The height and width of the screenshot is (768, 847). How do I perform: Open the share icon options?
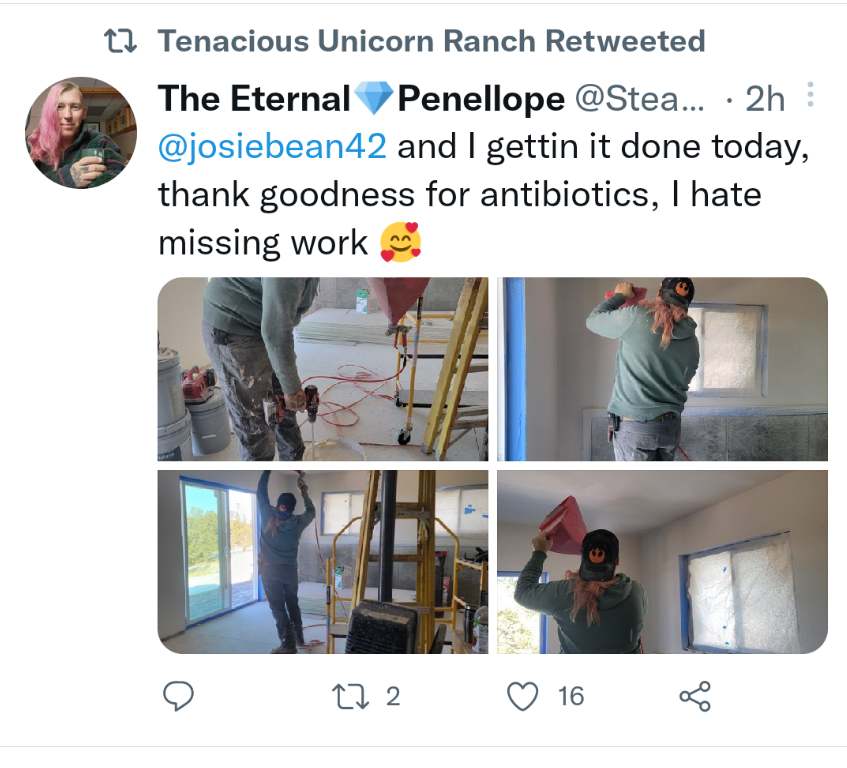click(695, 696)
